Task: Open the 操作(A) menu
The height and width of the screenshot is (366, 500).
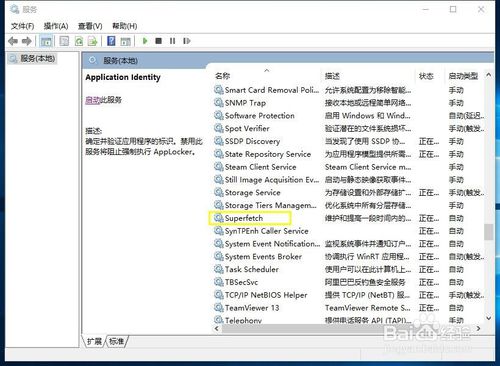Action: click(x=56, y=26)
